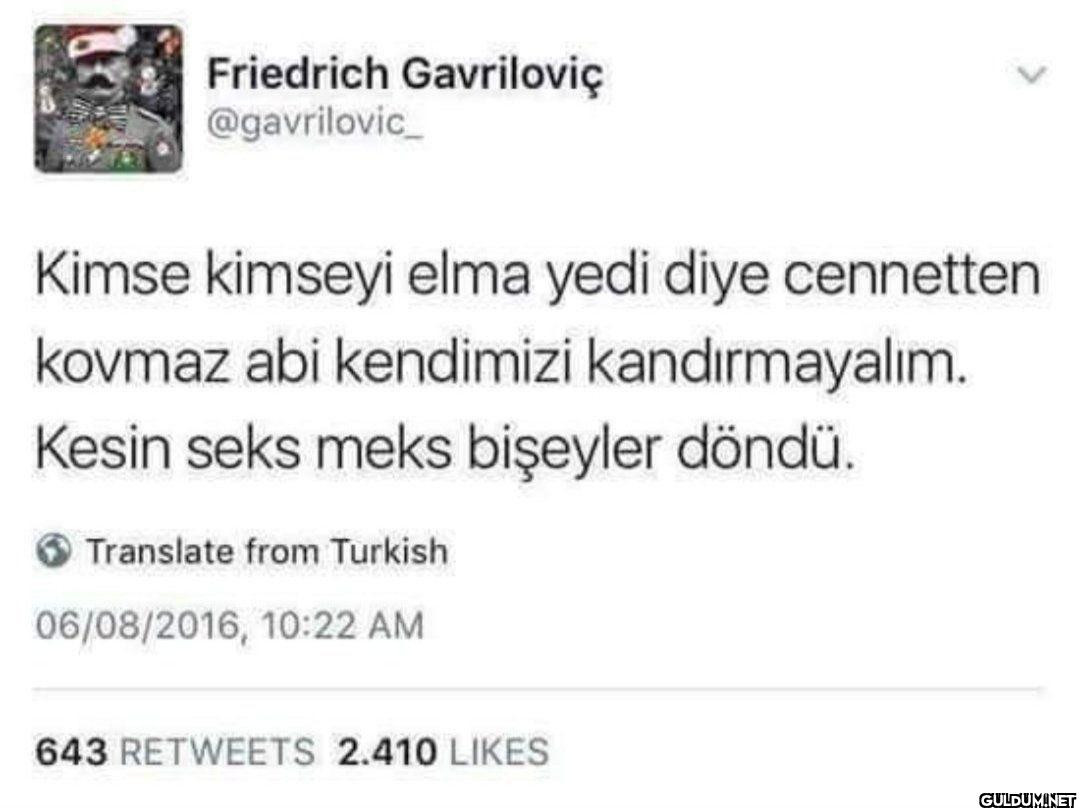1080x808 pixels.
Task: Open the Friedrich Gavriloviç display name
Action: point(404,73)
